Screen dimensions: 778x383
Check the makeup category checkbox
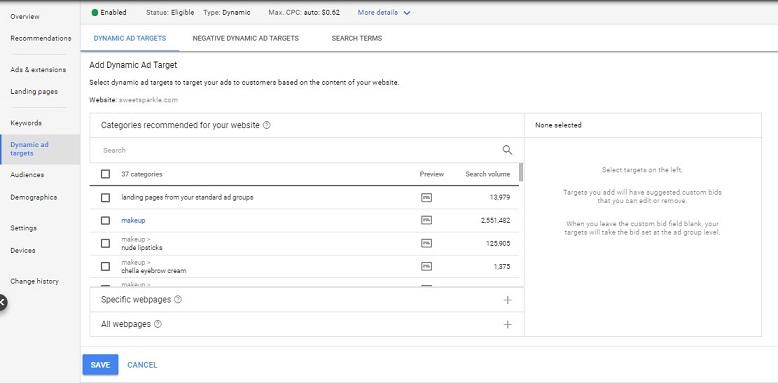click(105, 220)
